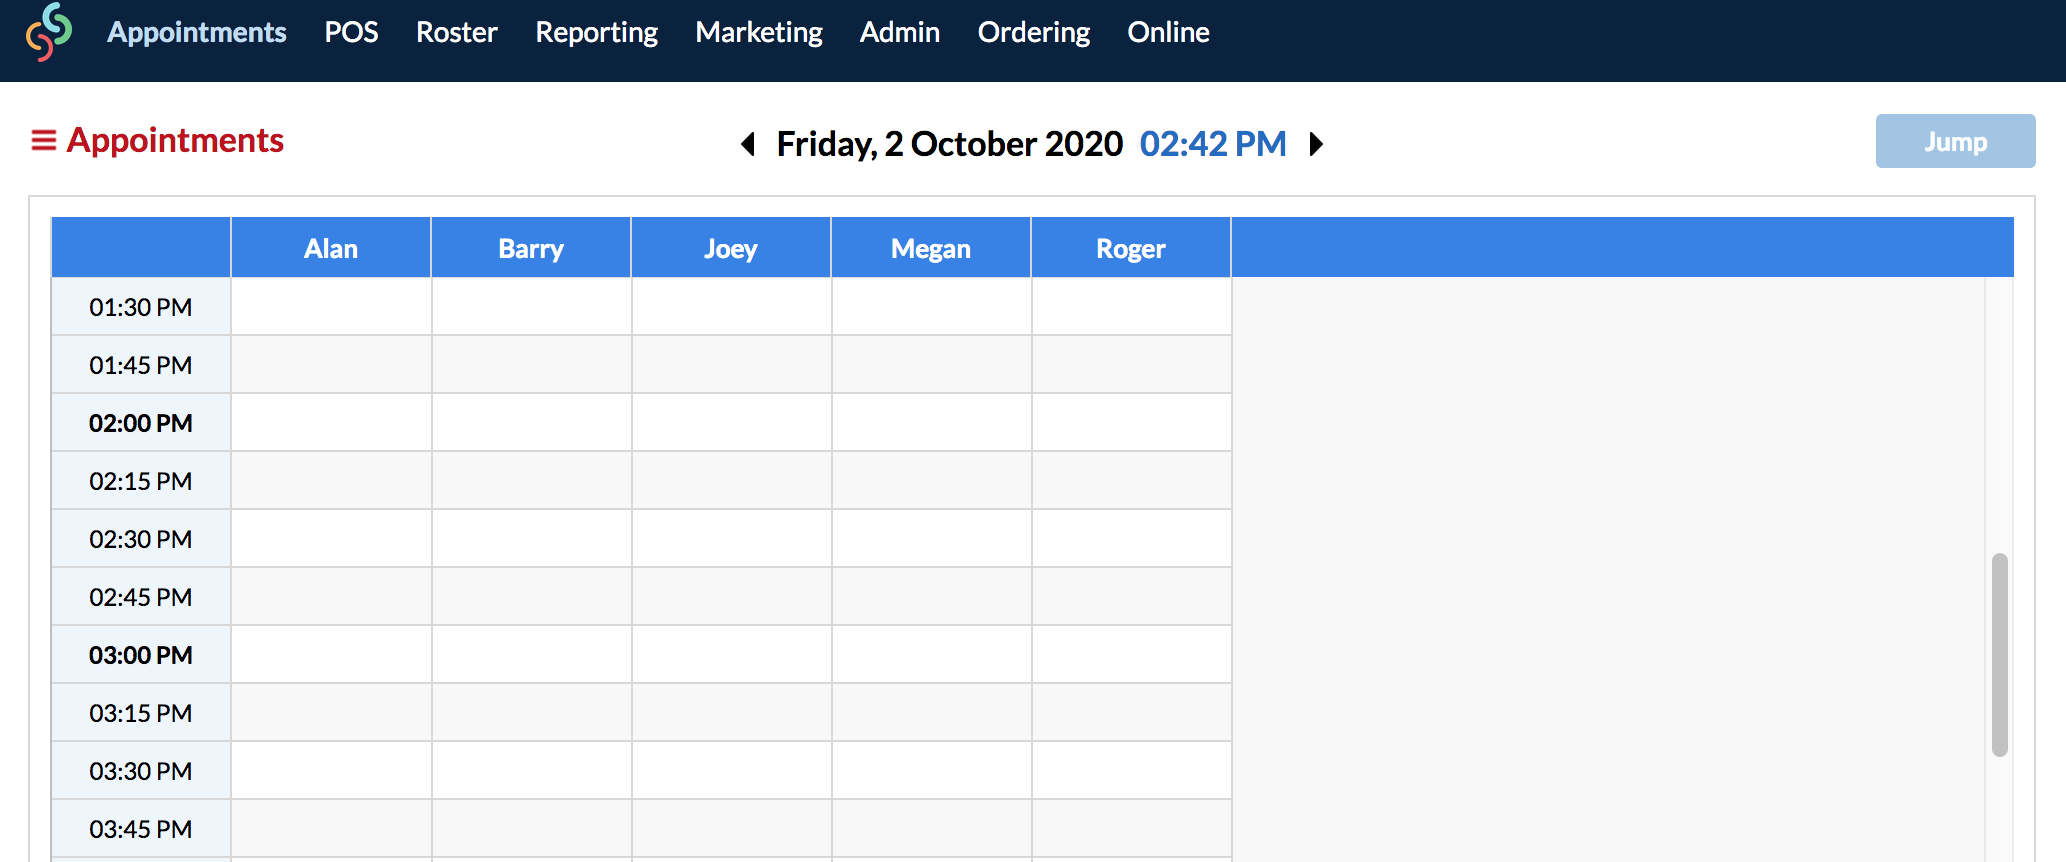Book Joey's 01:45 PM slot
Screen dimensions: 2066x862
point(731,365)
